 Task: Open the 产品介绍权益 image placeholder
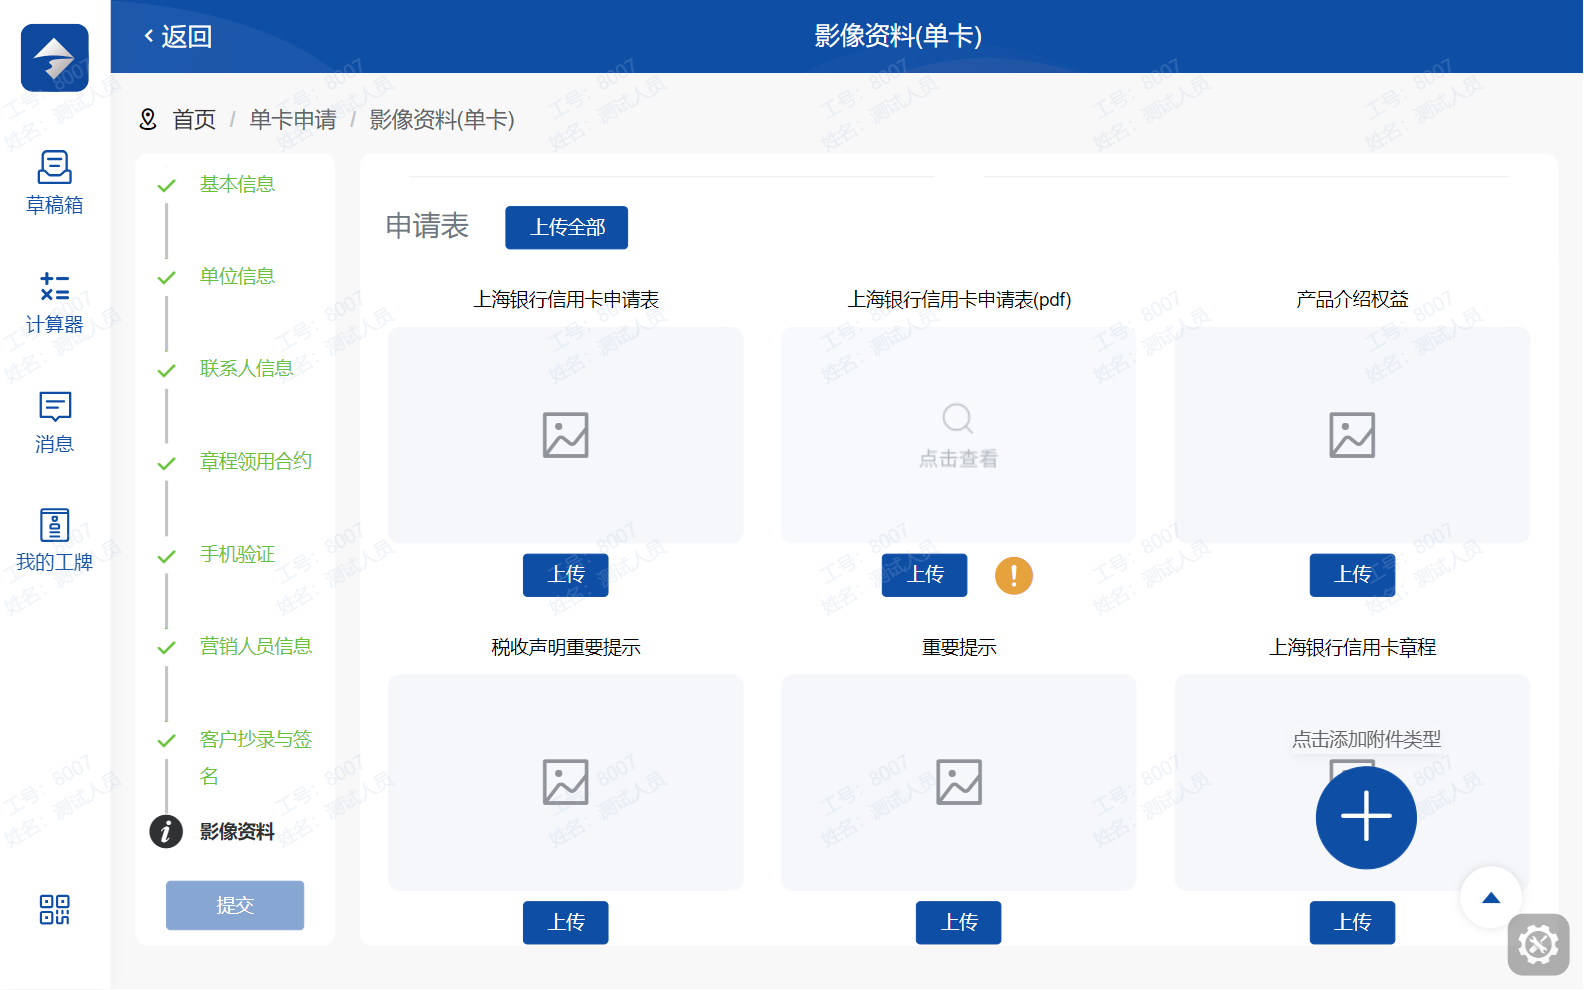click(x=1352, y=435)
